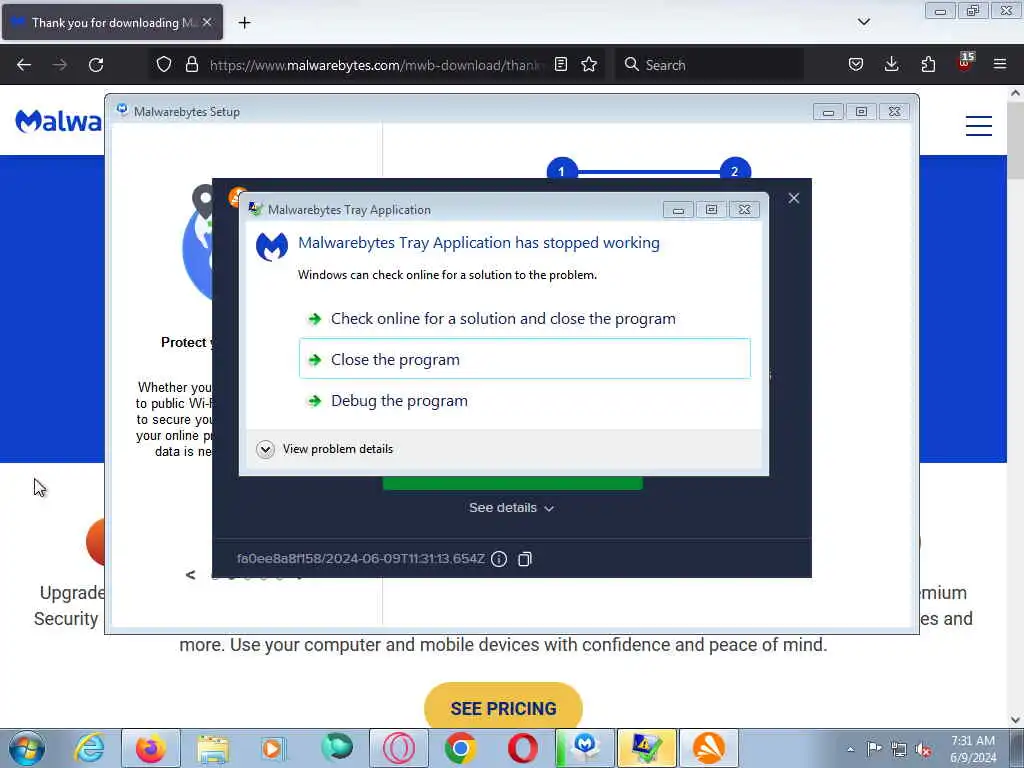Open Firefox hamburger application menu

1000,64
